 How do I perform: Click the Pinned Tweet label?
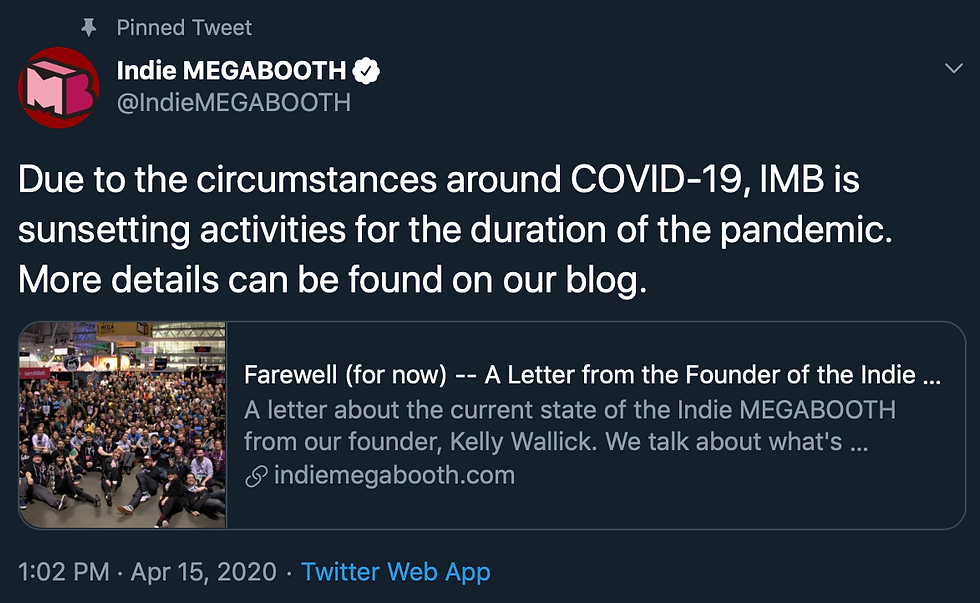point(184,27)
